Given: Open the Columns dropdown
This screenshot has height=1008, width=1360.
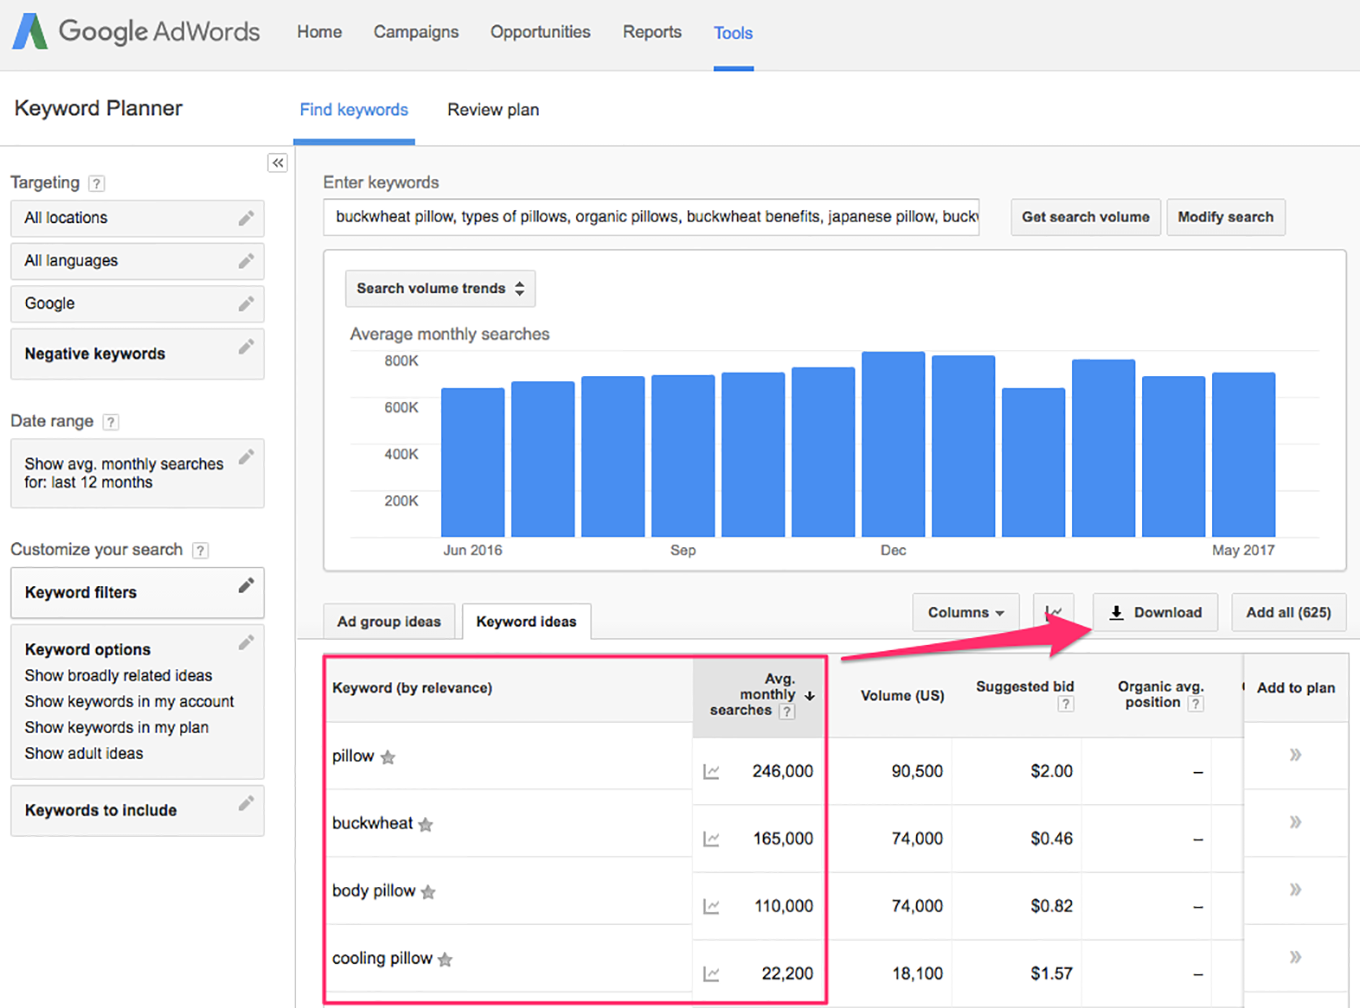Looking at the screenshot, I should click(x=966, y=612).
